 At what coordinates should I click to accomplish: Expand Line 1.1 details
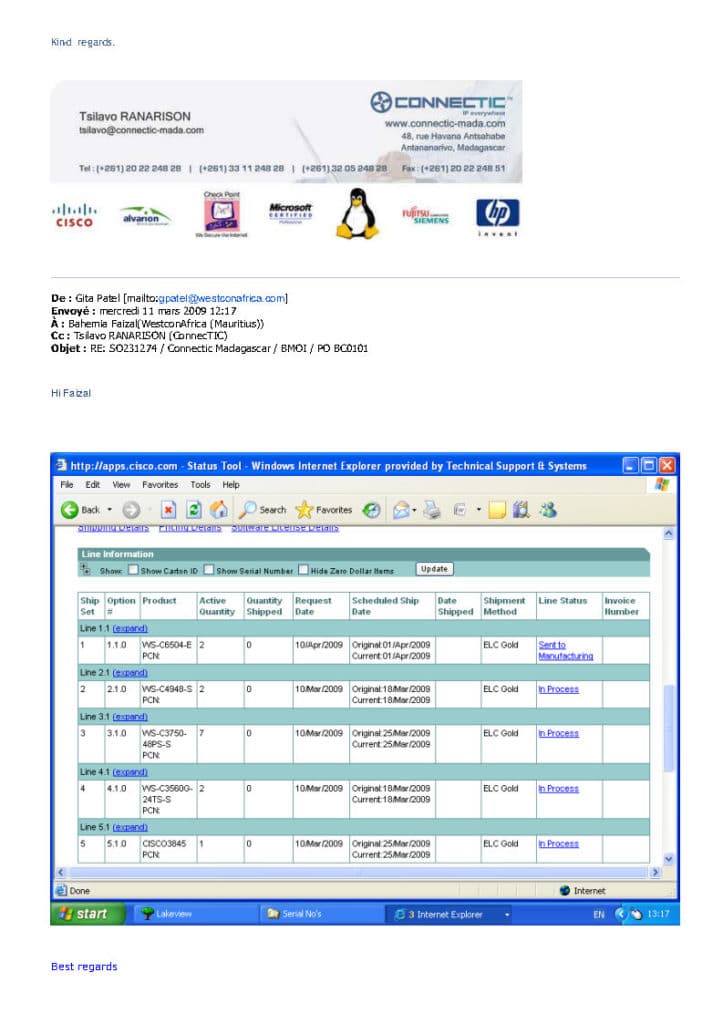[130, 628]
